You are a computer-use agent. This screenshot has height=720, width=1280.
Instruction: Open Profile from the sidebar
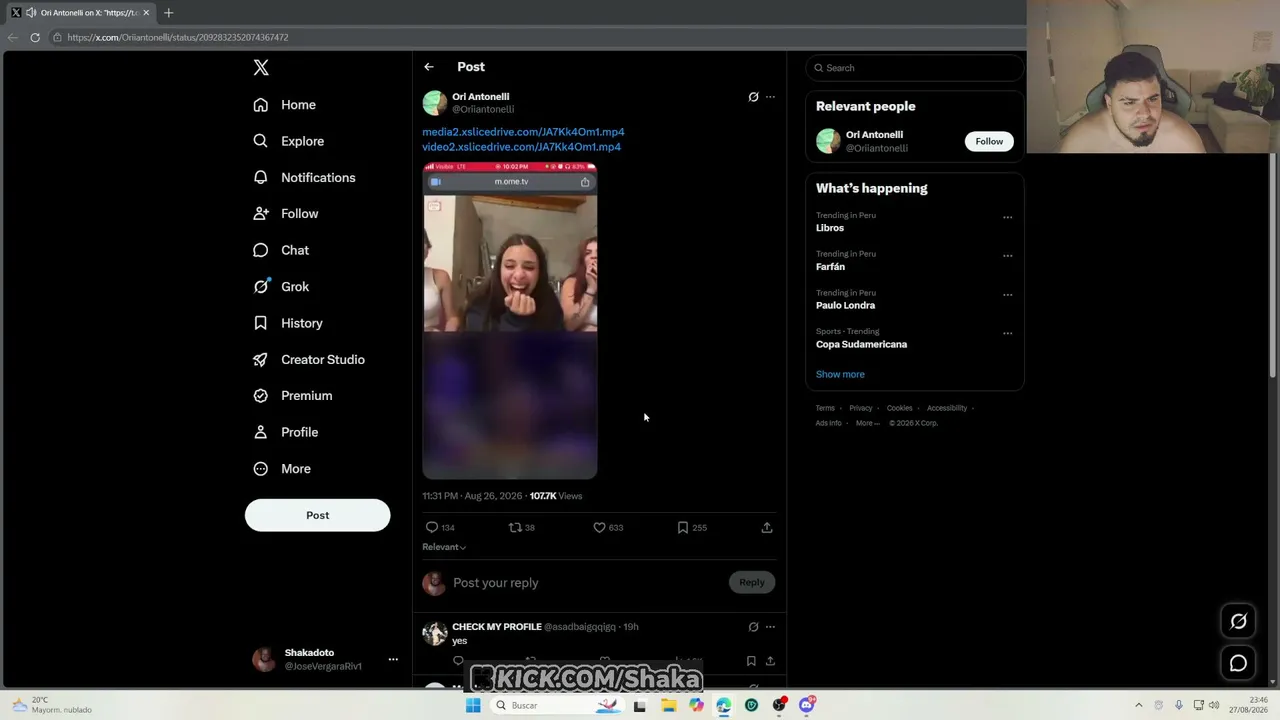[286, 432]
